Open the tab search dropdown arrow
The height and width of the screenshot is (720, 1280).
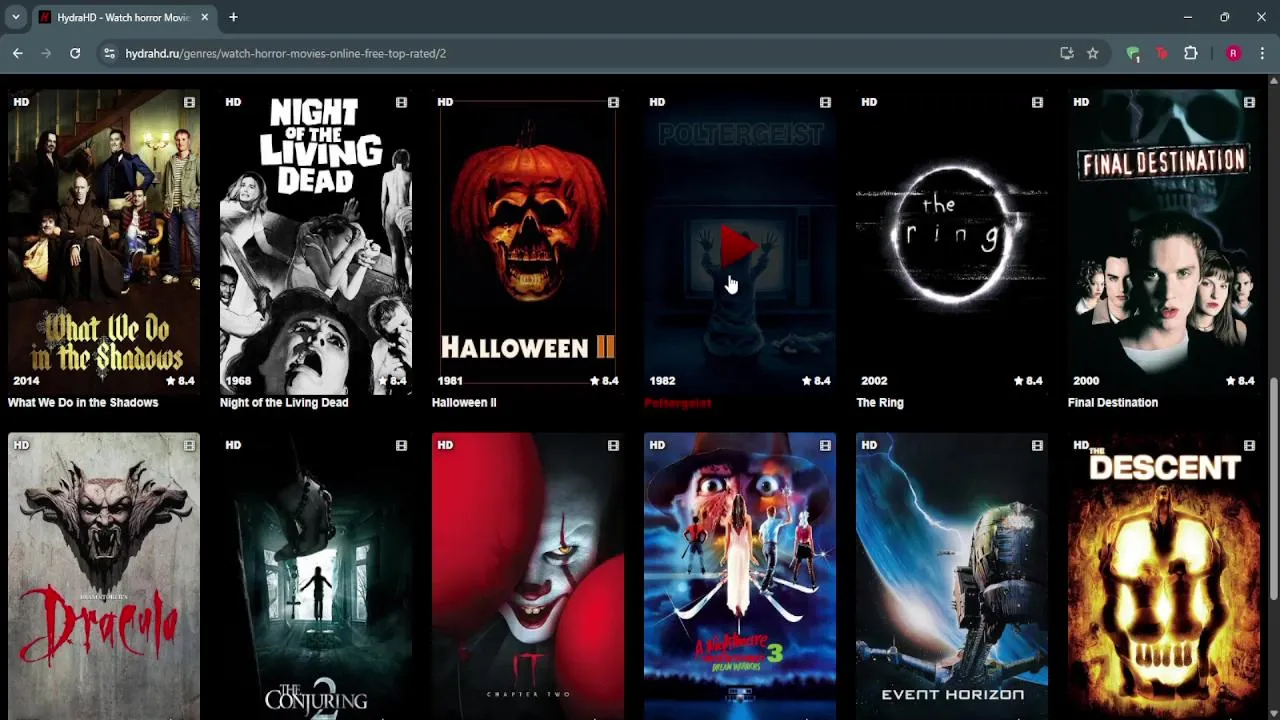(15, 17)
